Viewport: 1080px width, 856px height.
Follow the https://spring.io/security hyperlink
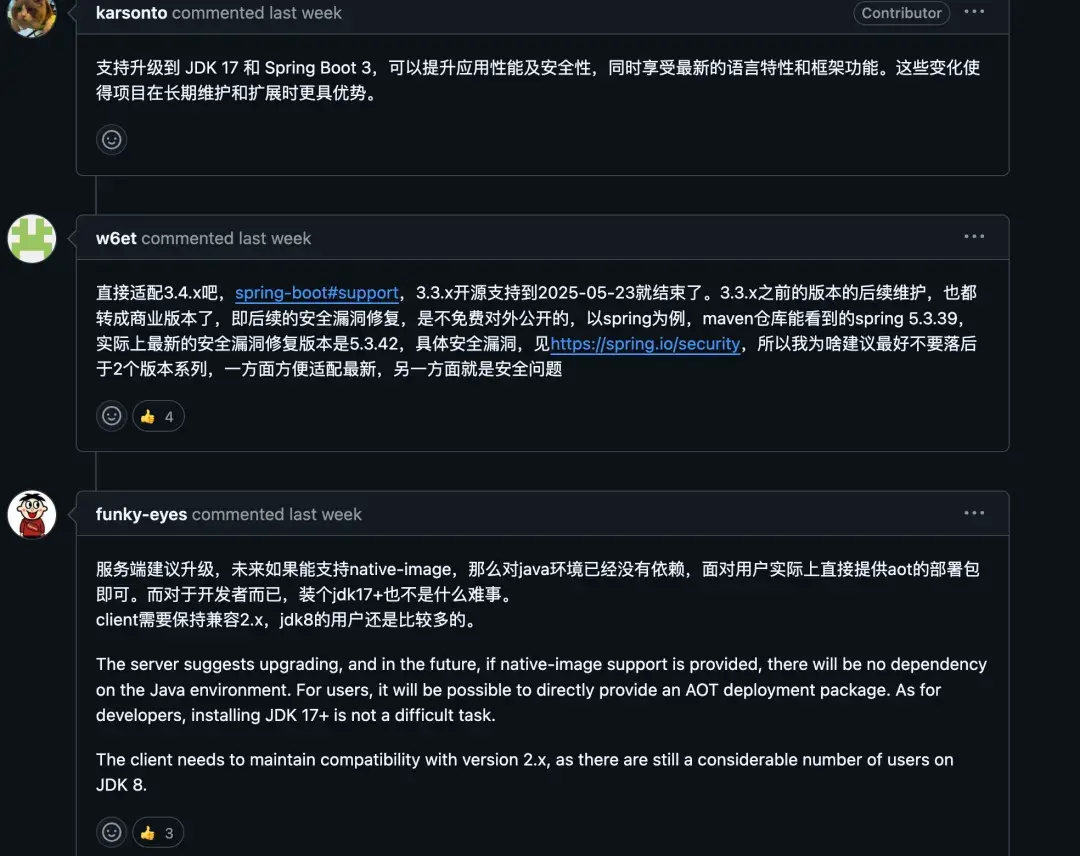tap(645, 343)
